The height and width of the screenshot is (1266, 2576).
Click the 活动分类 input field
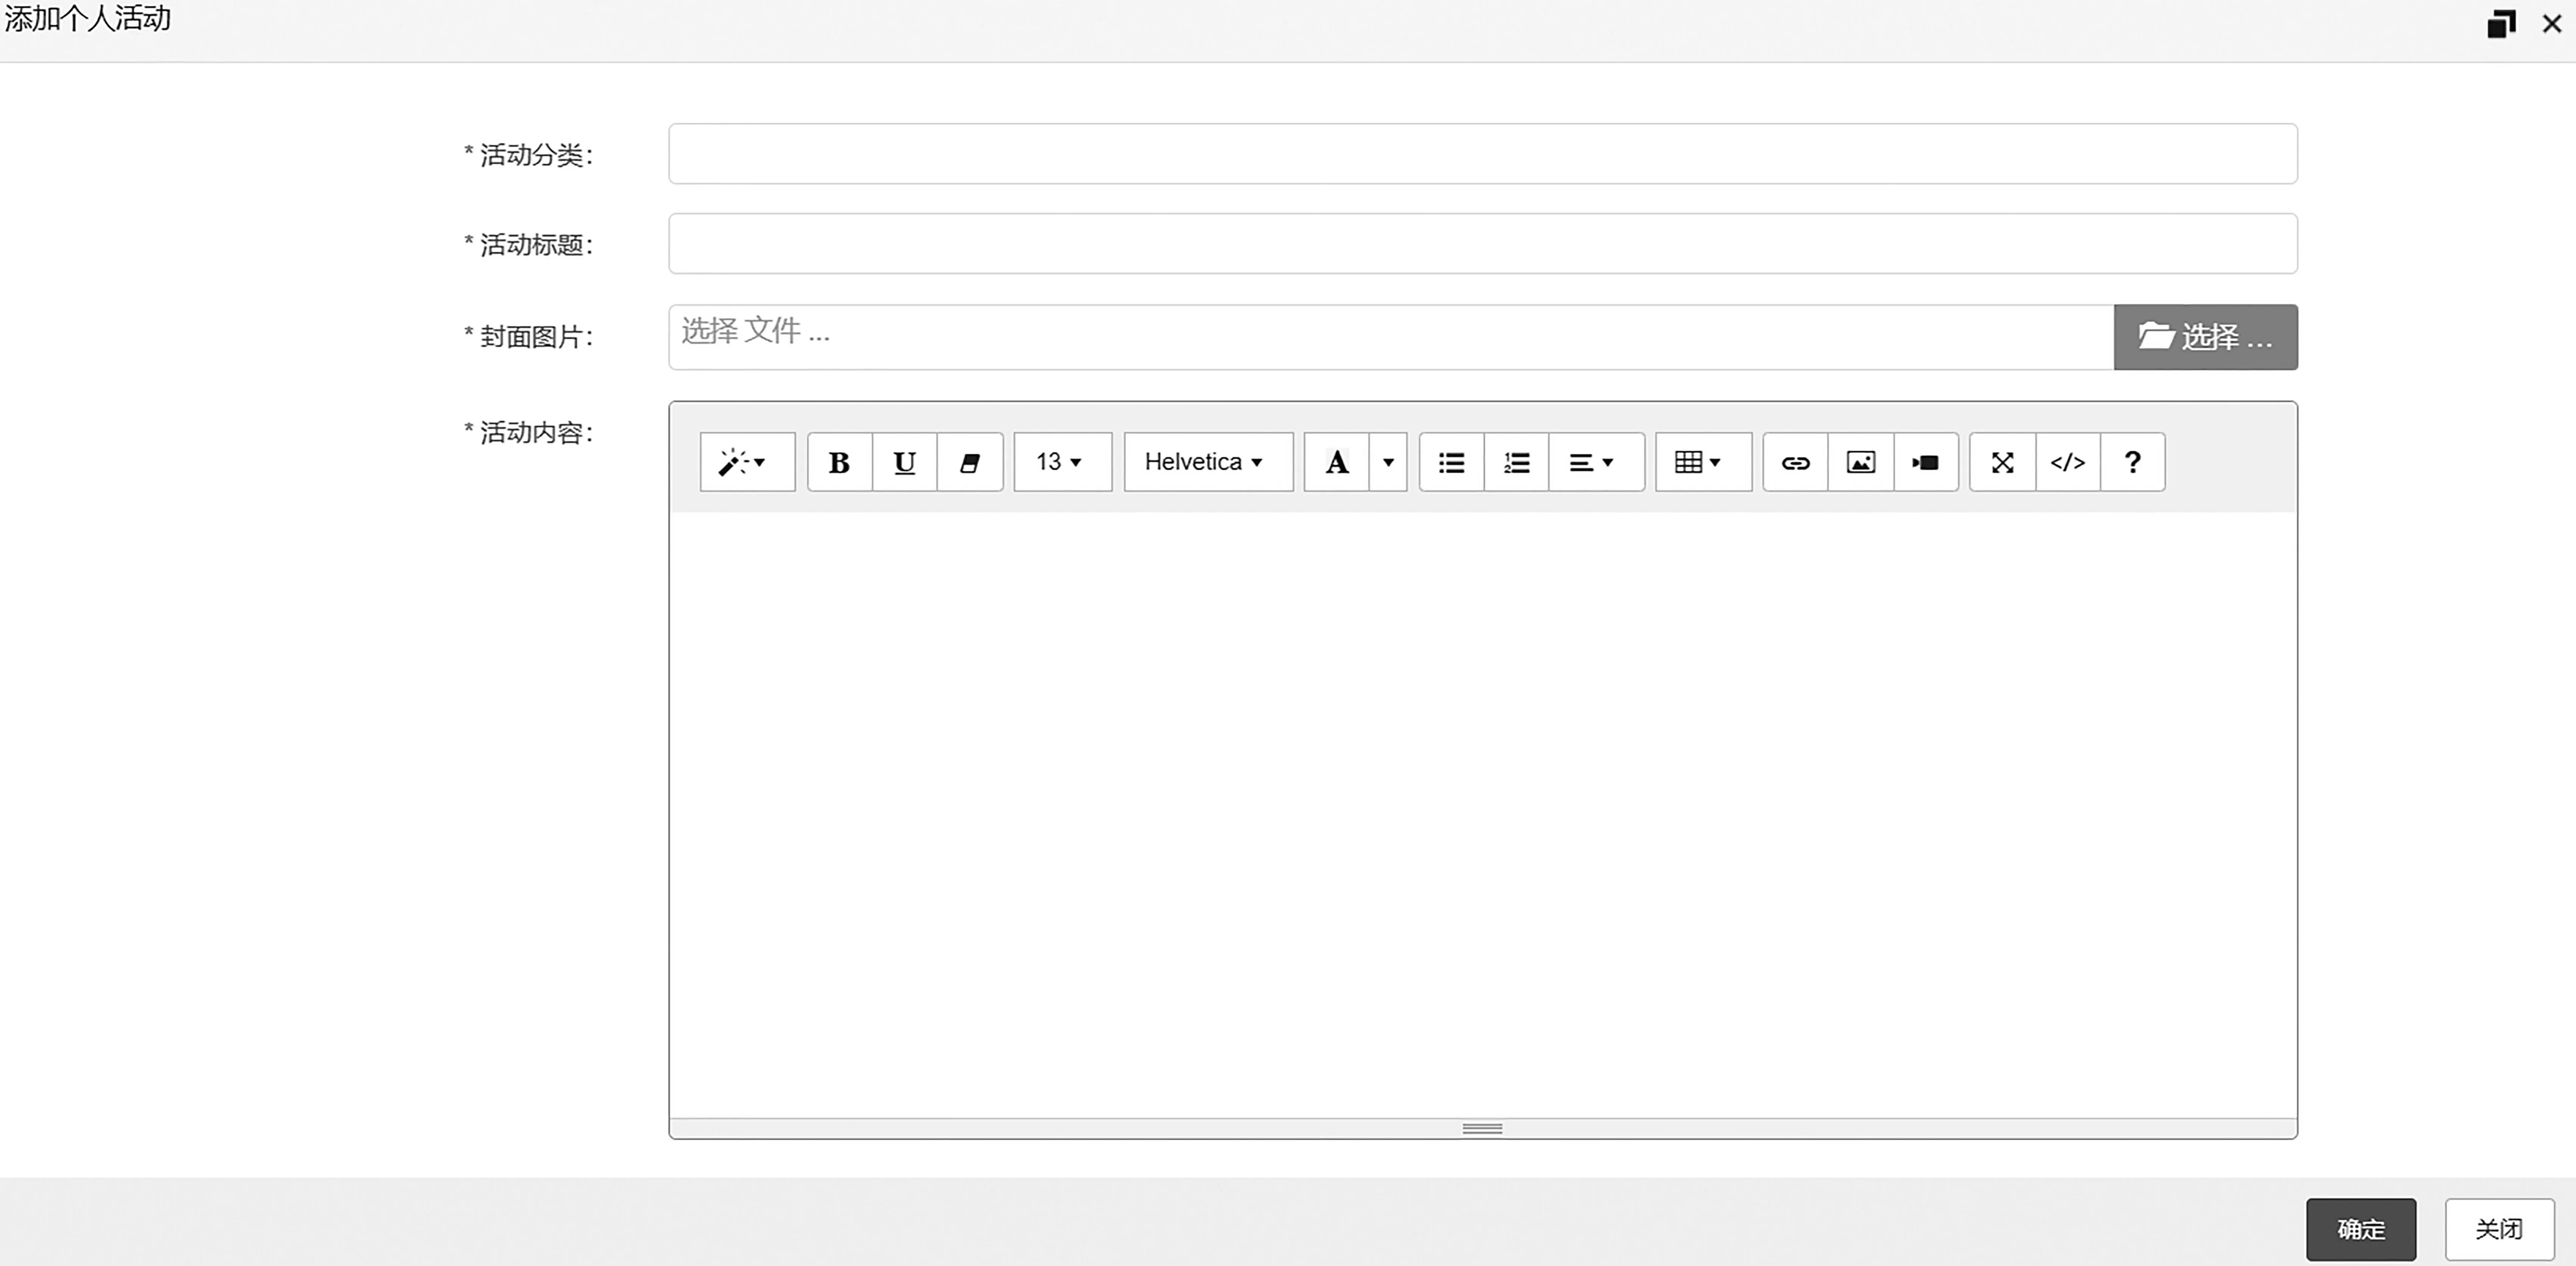point(1482,154)
